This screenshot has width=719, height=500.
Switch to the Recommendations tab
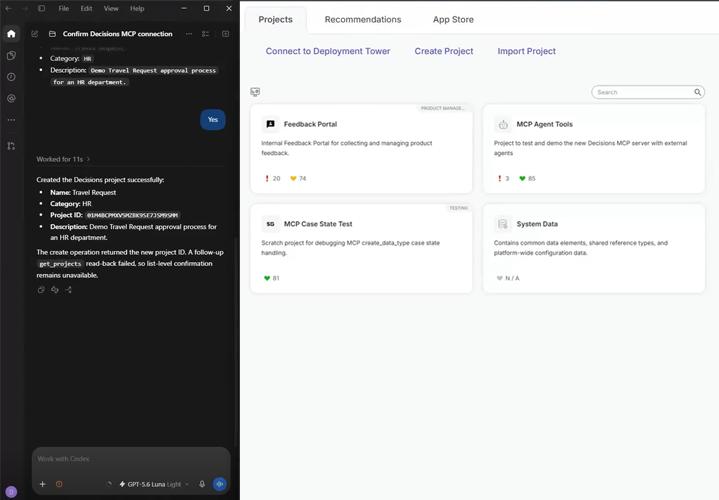coord(363,20)
